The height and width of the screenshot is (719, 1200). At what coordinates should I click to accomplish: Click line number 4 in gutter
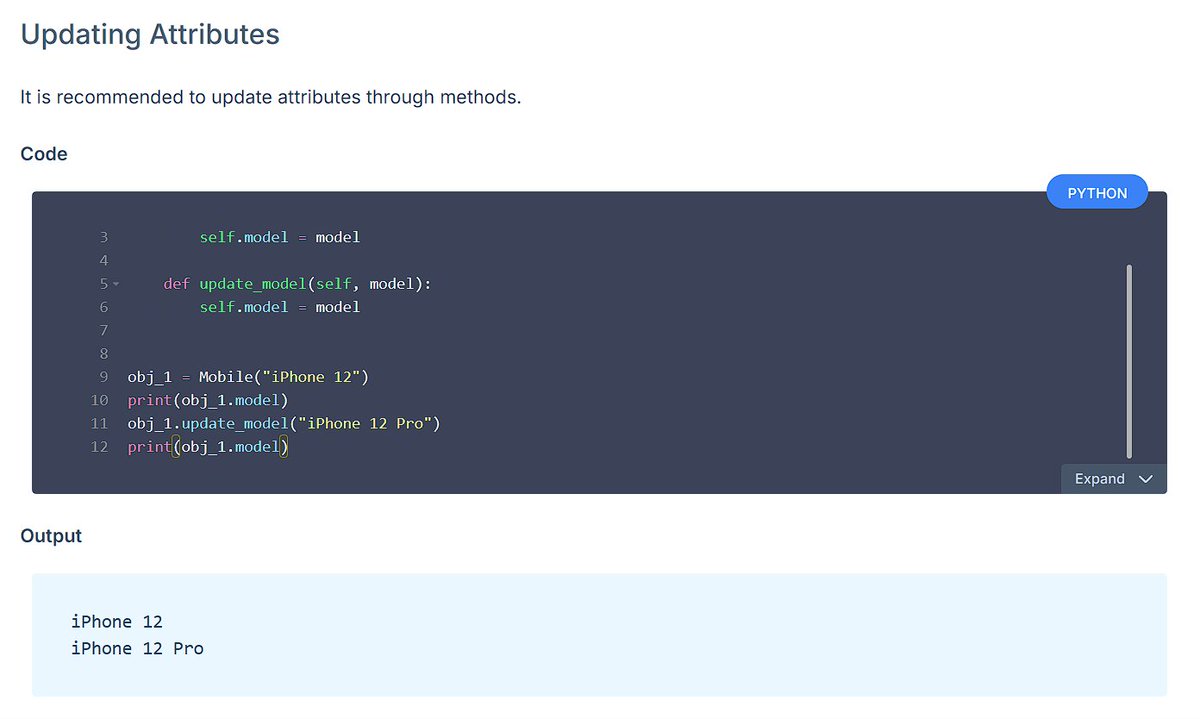coord(103,261)
